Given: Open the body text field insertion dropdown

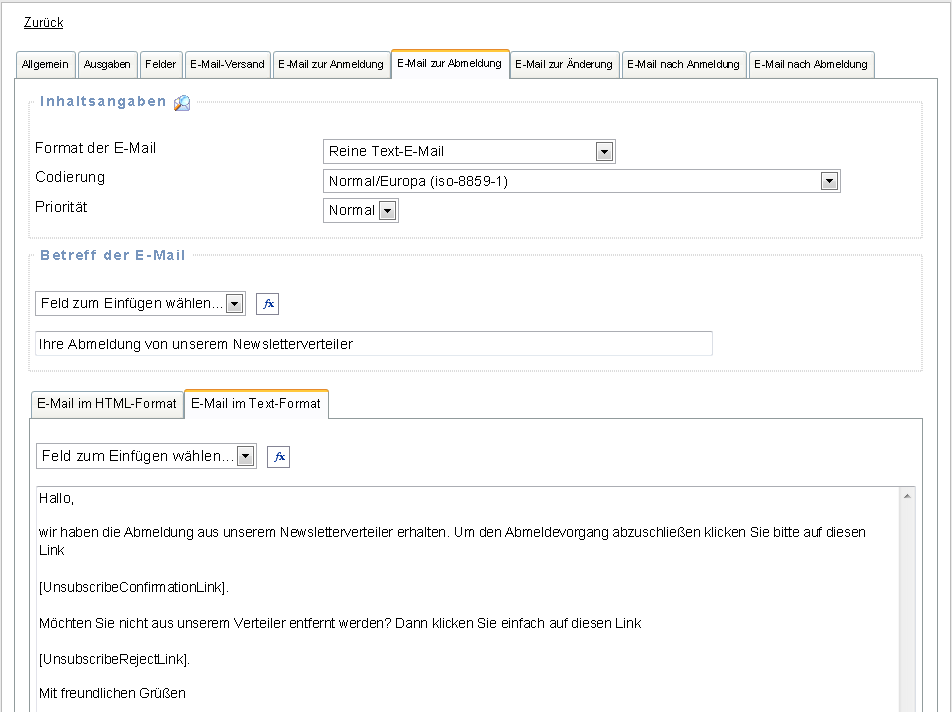Looking at the screenshot, I should pyautogui.click(x=146, y=457).
